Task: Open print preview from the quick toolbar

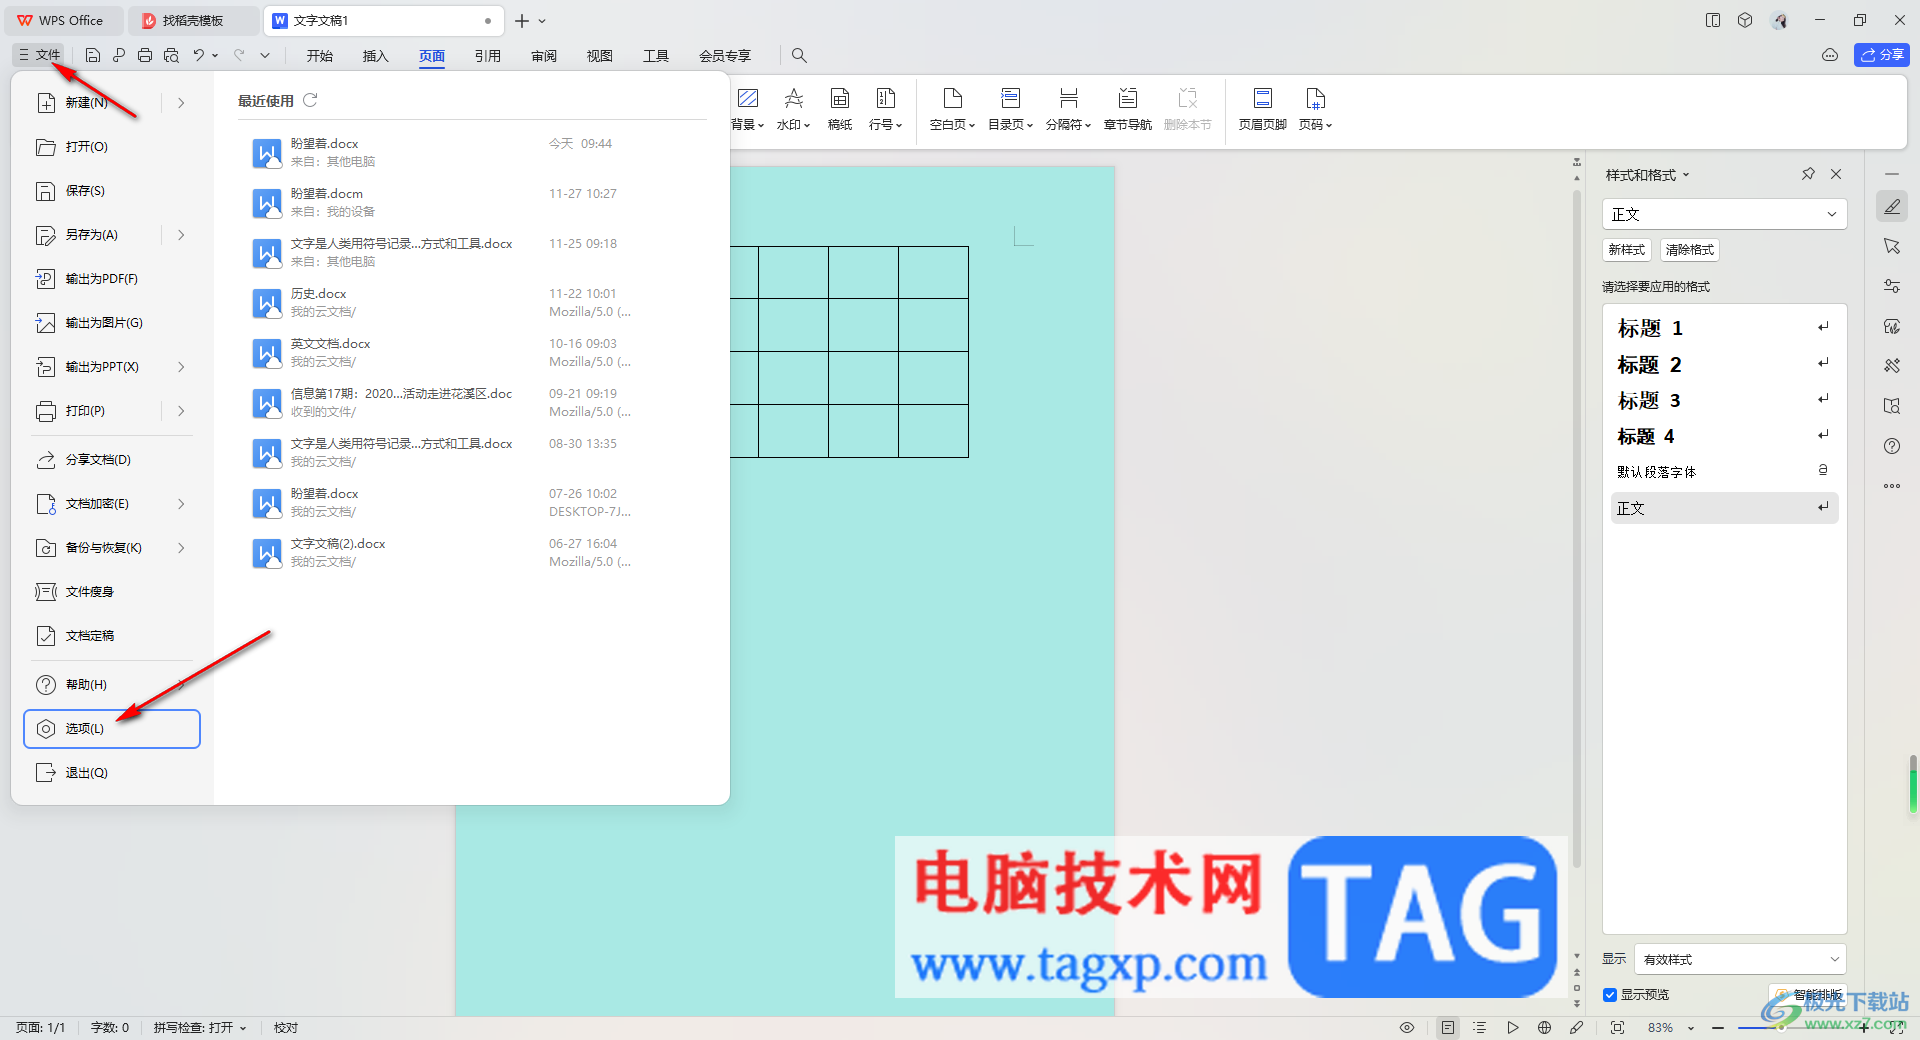Action: (x=171, y=56)
